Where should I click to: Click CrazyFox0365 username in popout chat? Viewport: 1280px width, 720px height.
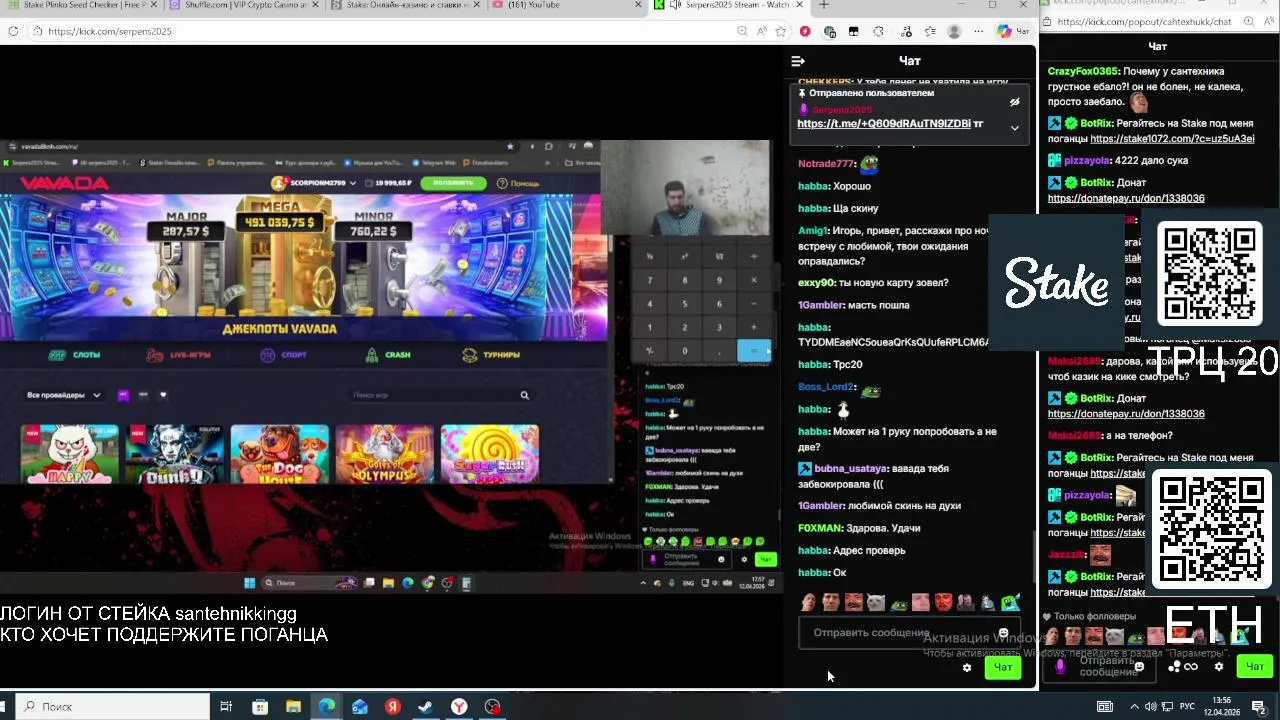point(1082,72)
